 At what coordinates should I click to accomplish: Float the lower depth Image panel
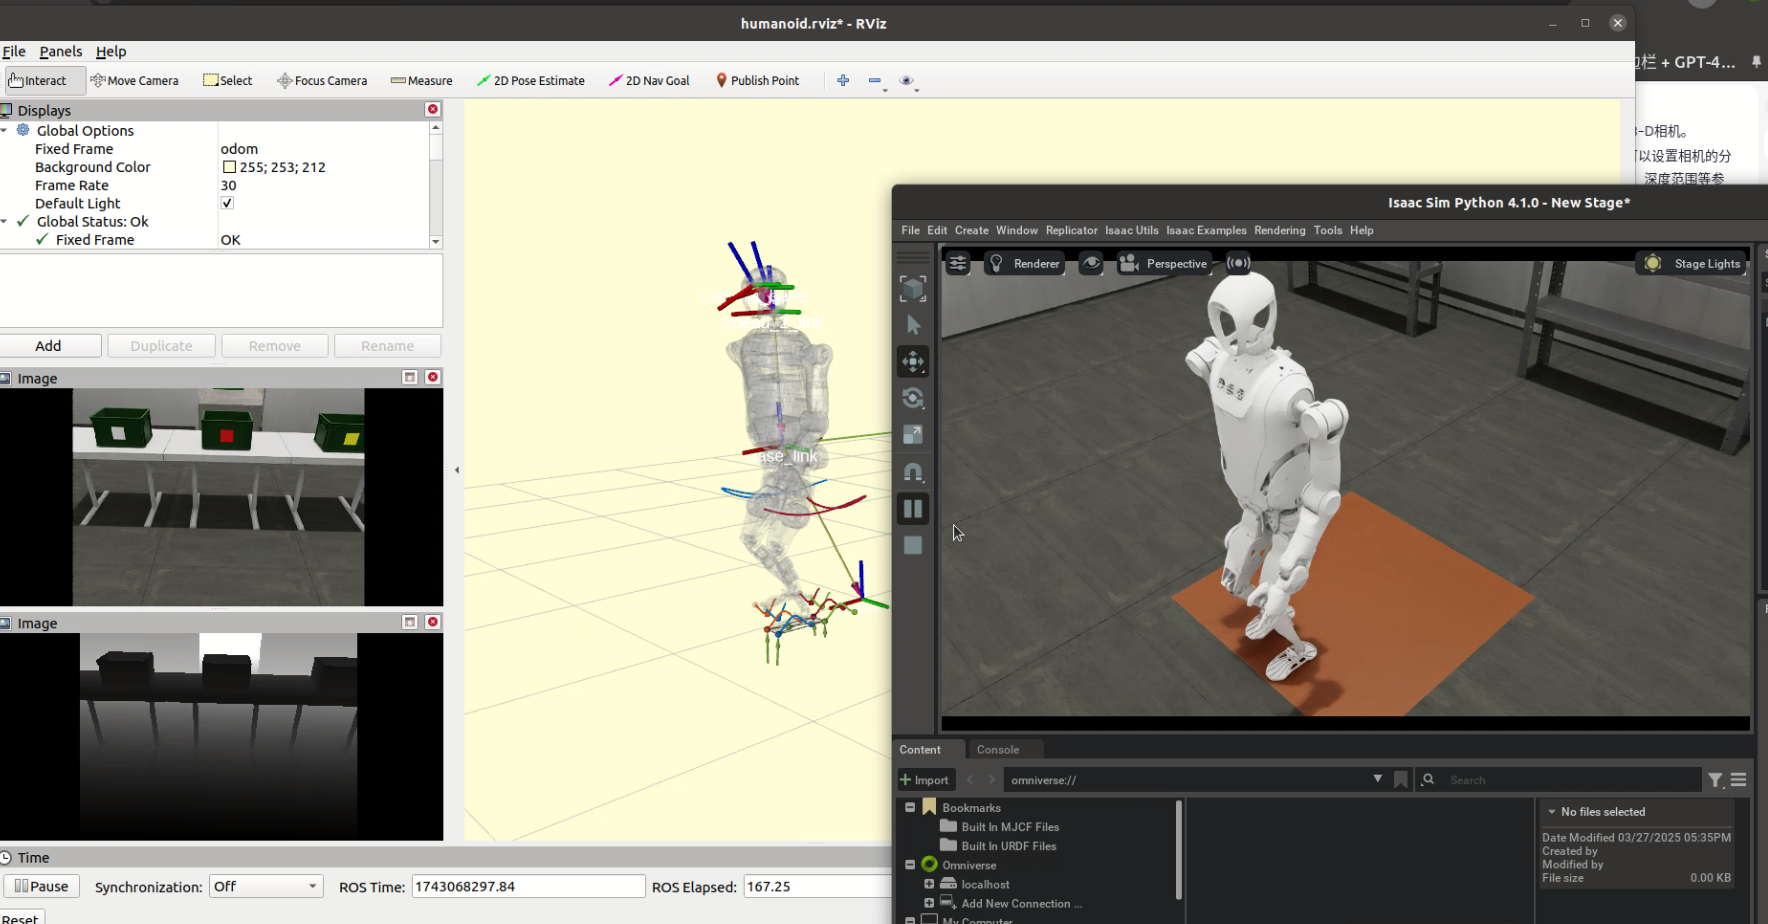point(410,622)
